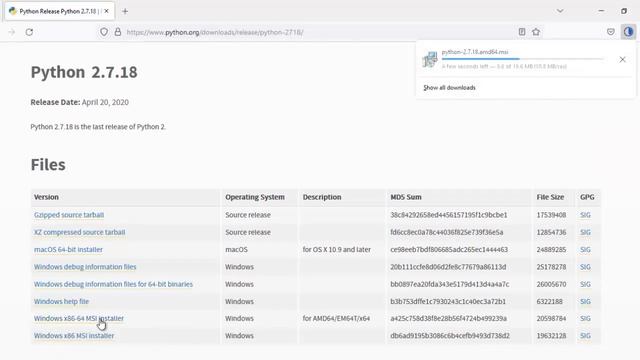Open Windows debug information files link
The width and height of the screenshot is (640, 360).
tap(85, 267)
